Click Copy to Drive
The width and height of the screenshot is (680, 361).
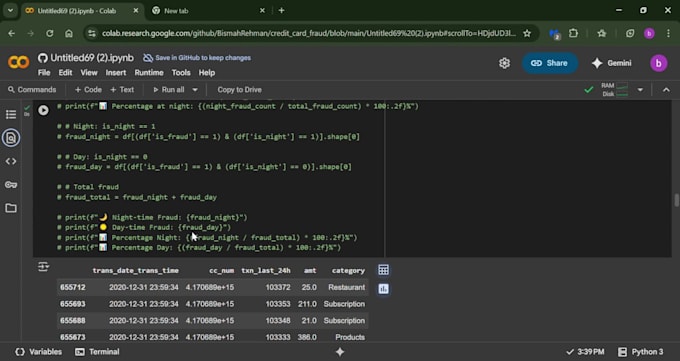click(239, 90)
